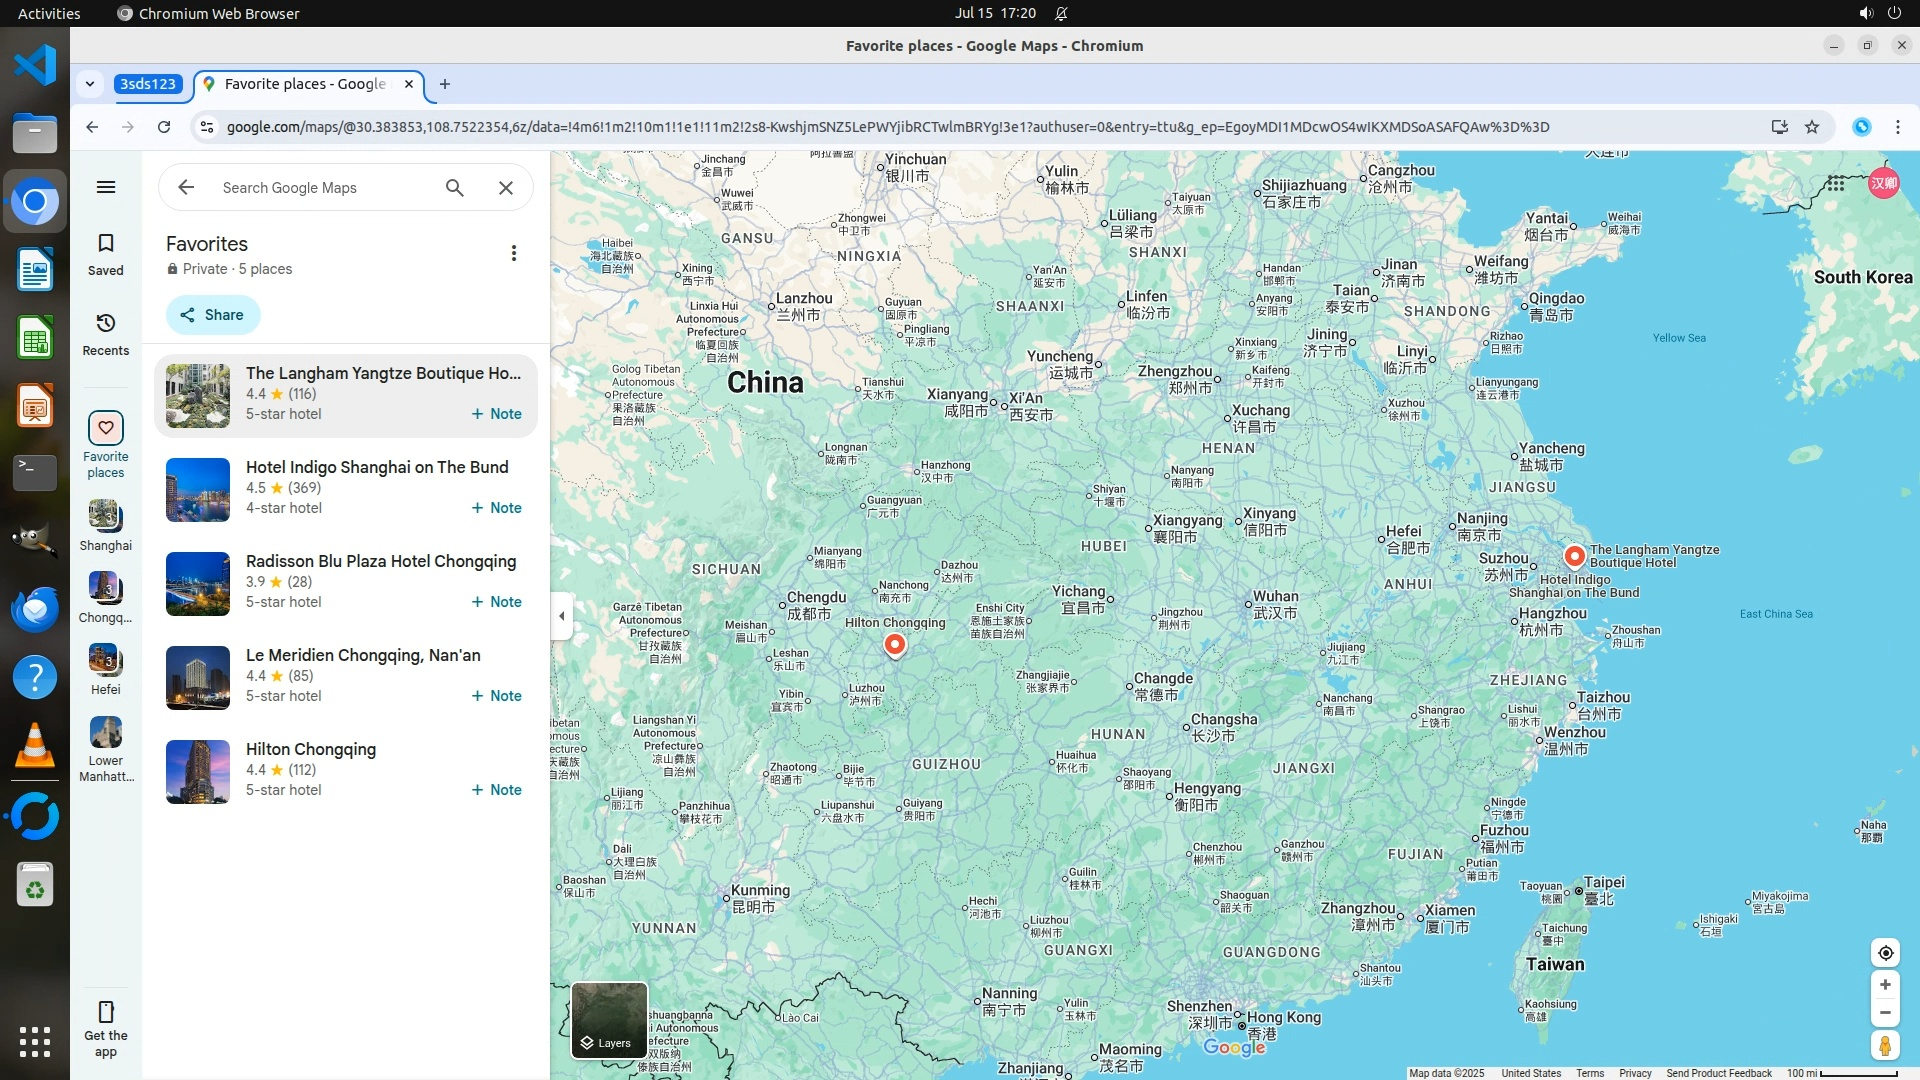Image resolution: width=1920 pixels, height=1080 pixels.
Task: Toggle the Layers map view
Action: (x=609, y=1020)
